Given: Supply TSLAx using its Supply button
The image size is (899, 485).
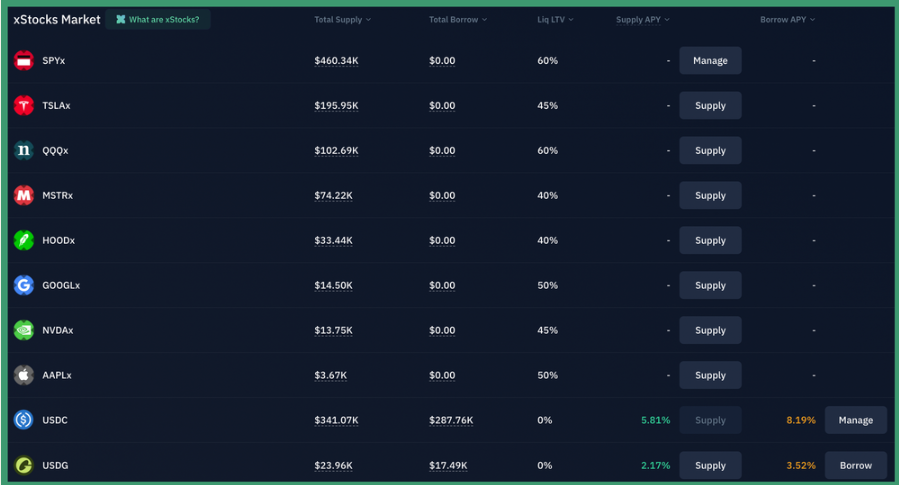Looking at the screenshot, I should point(710,106).
